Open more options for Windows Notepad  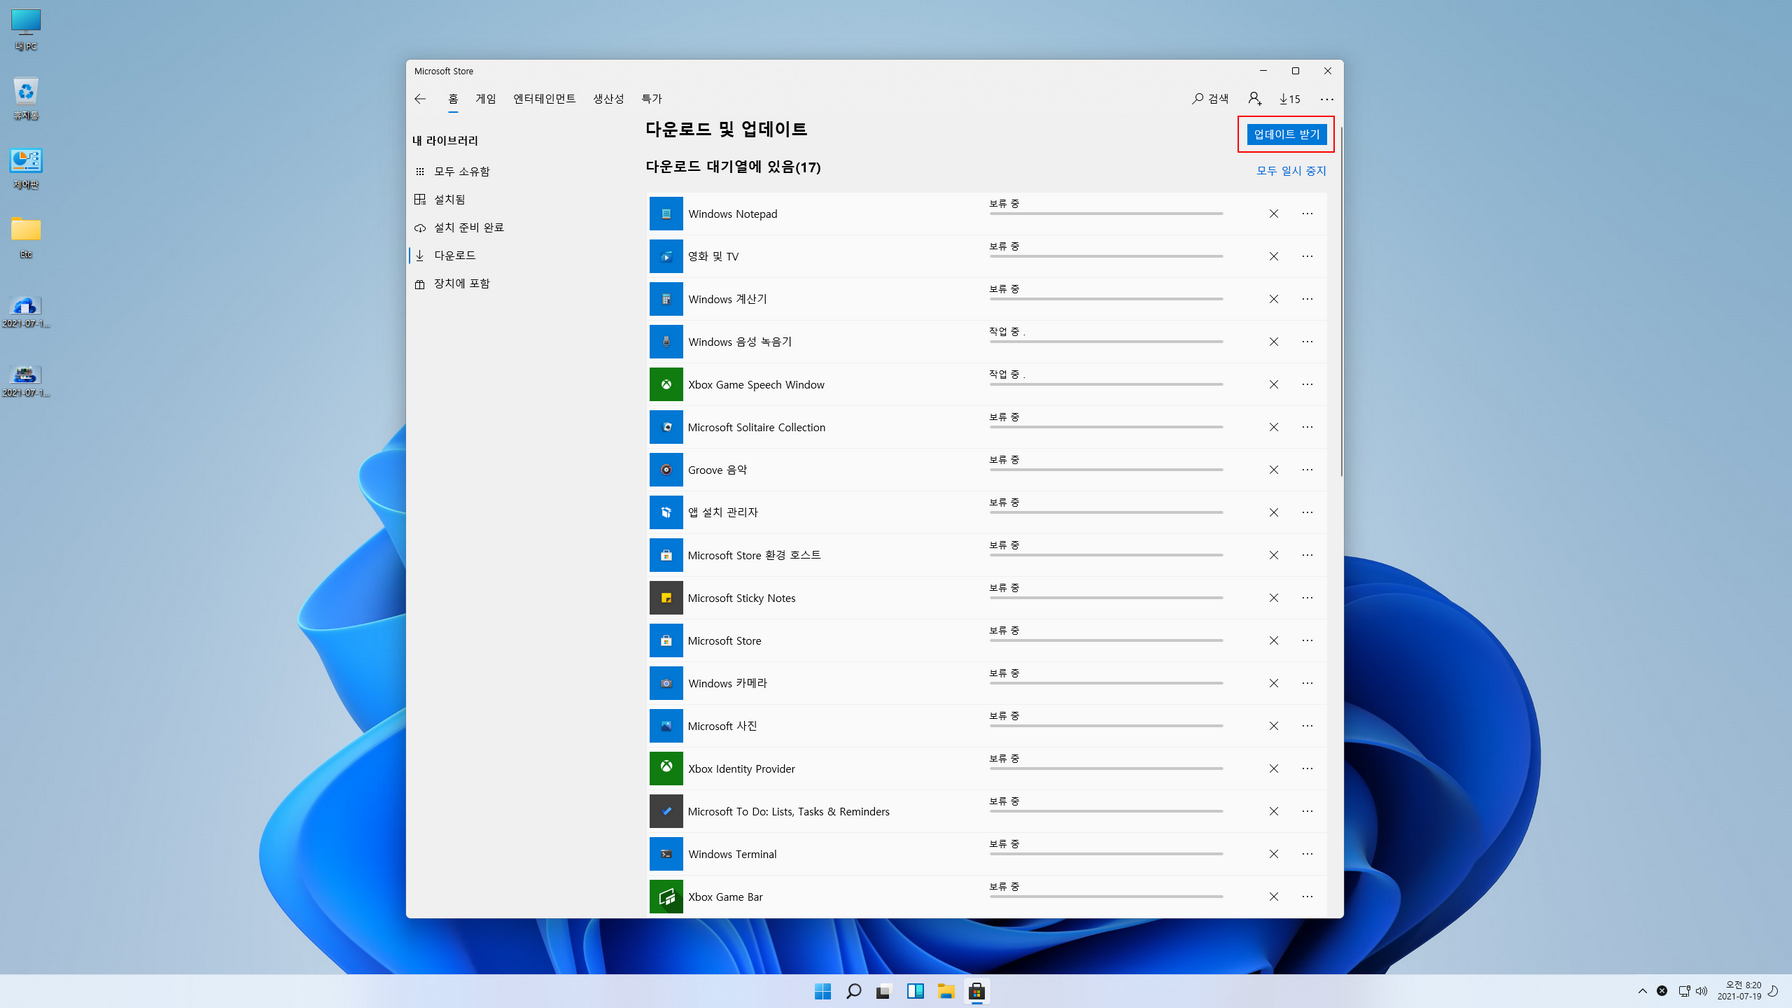tap(1308, 214)
